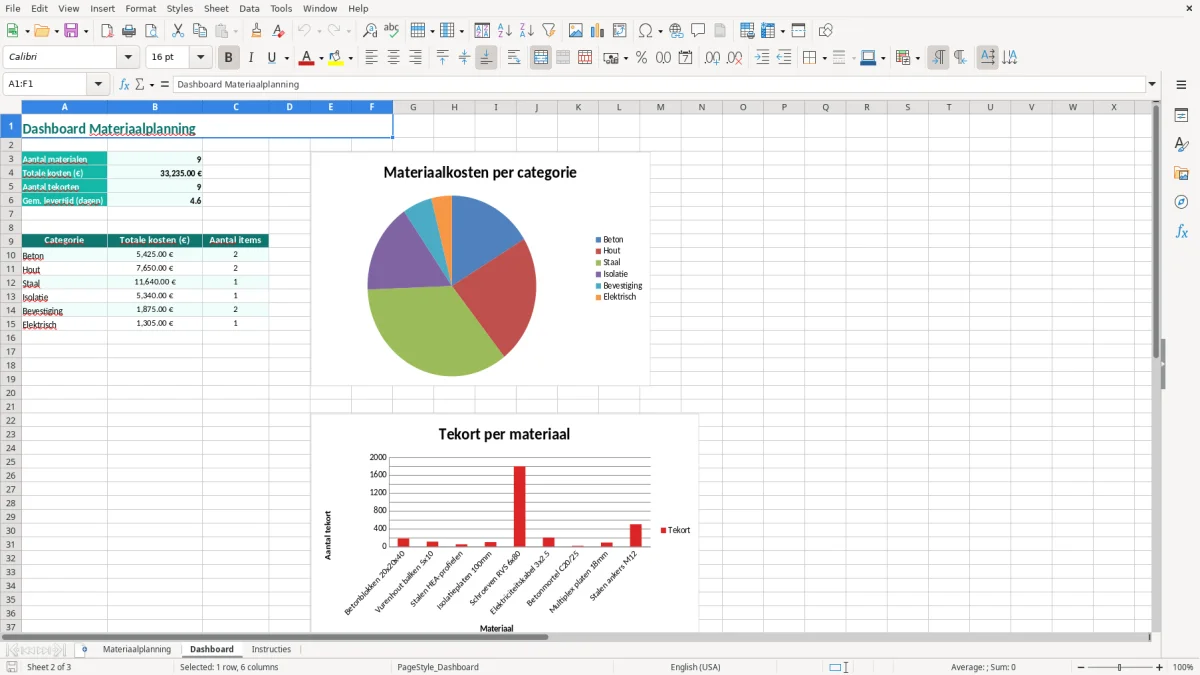
Task: Open the Function Wizard icon
Action: [124, 85]
